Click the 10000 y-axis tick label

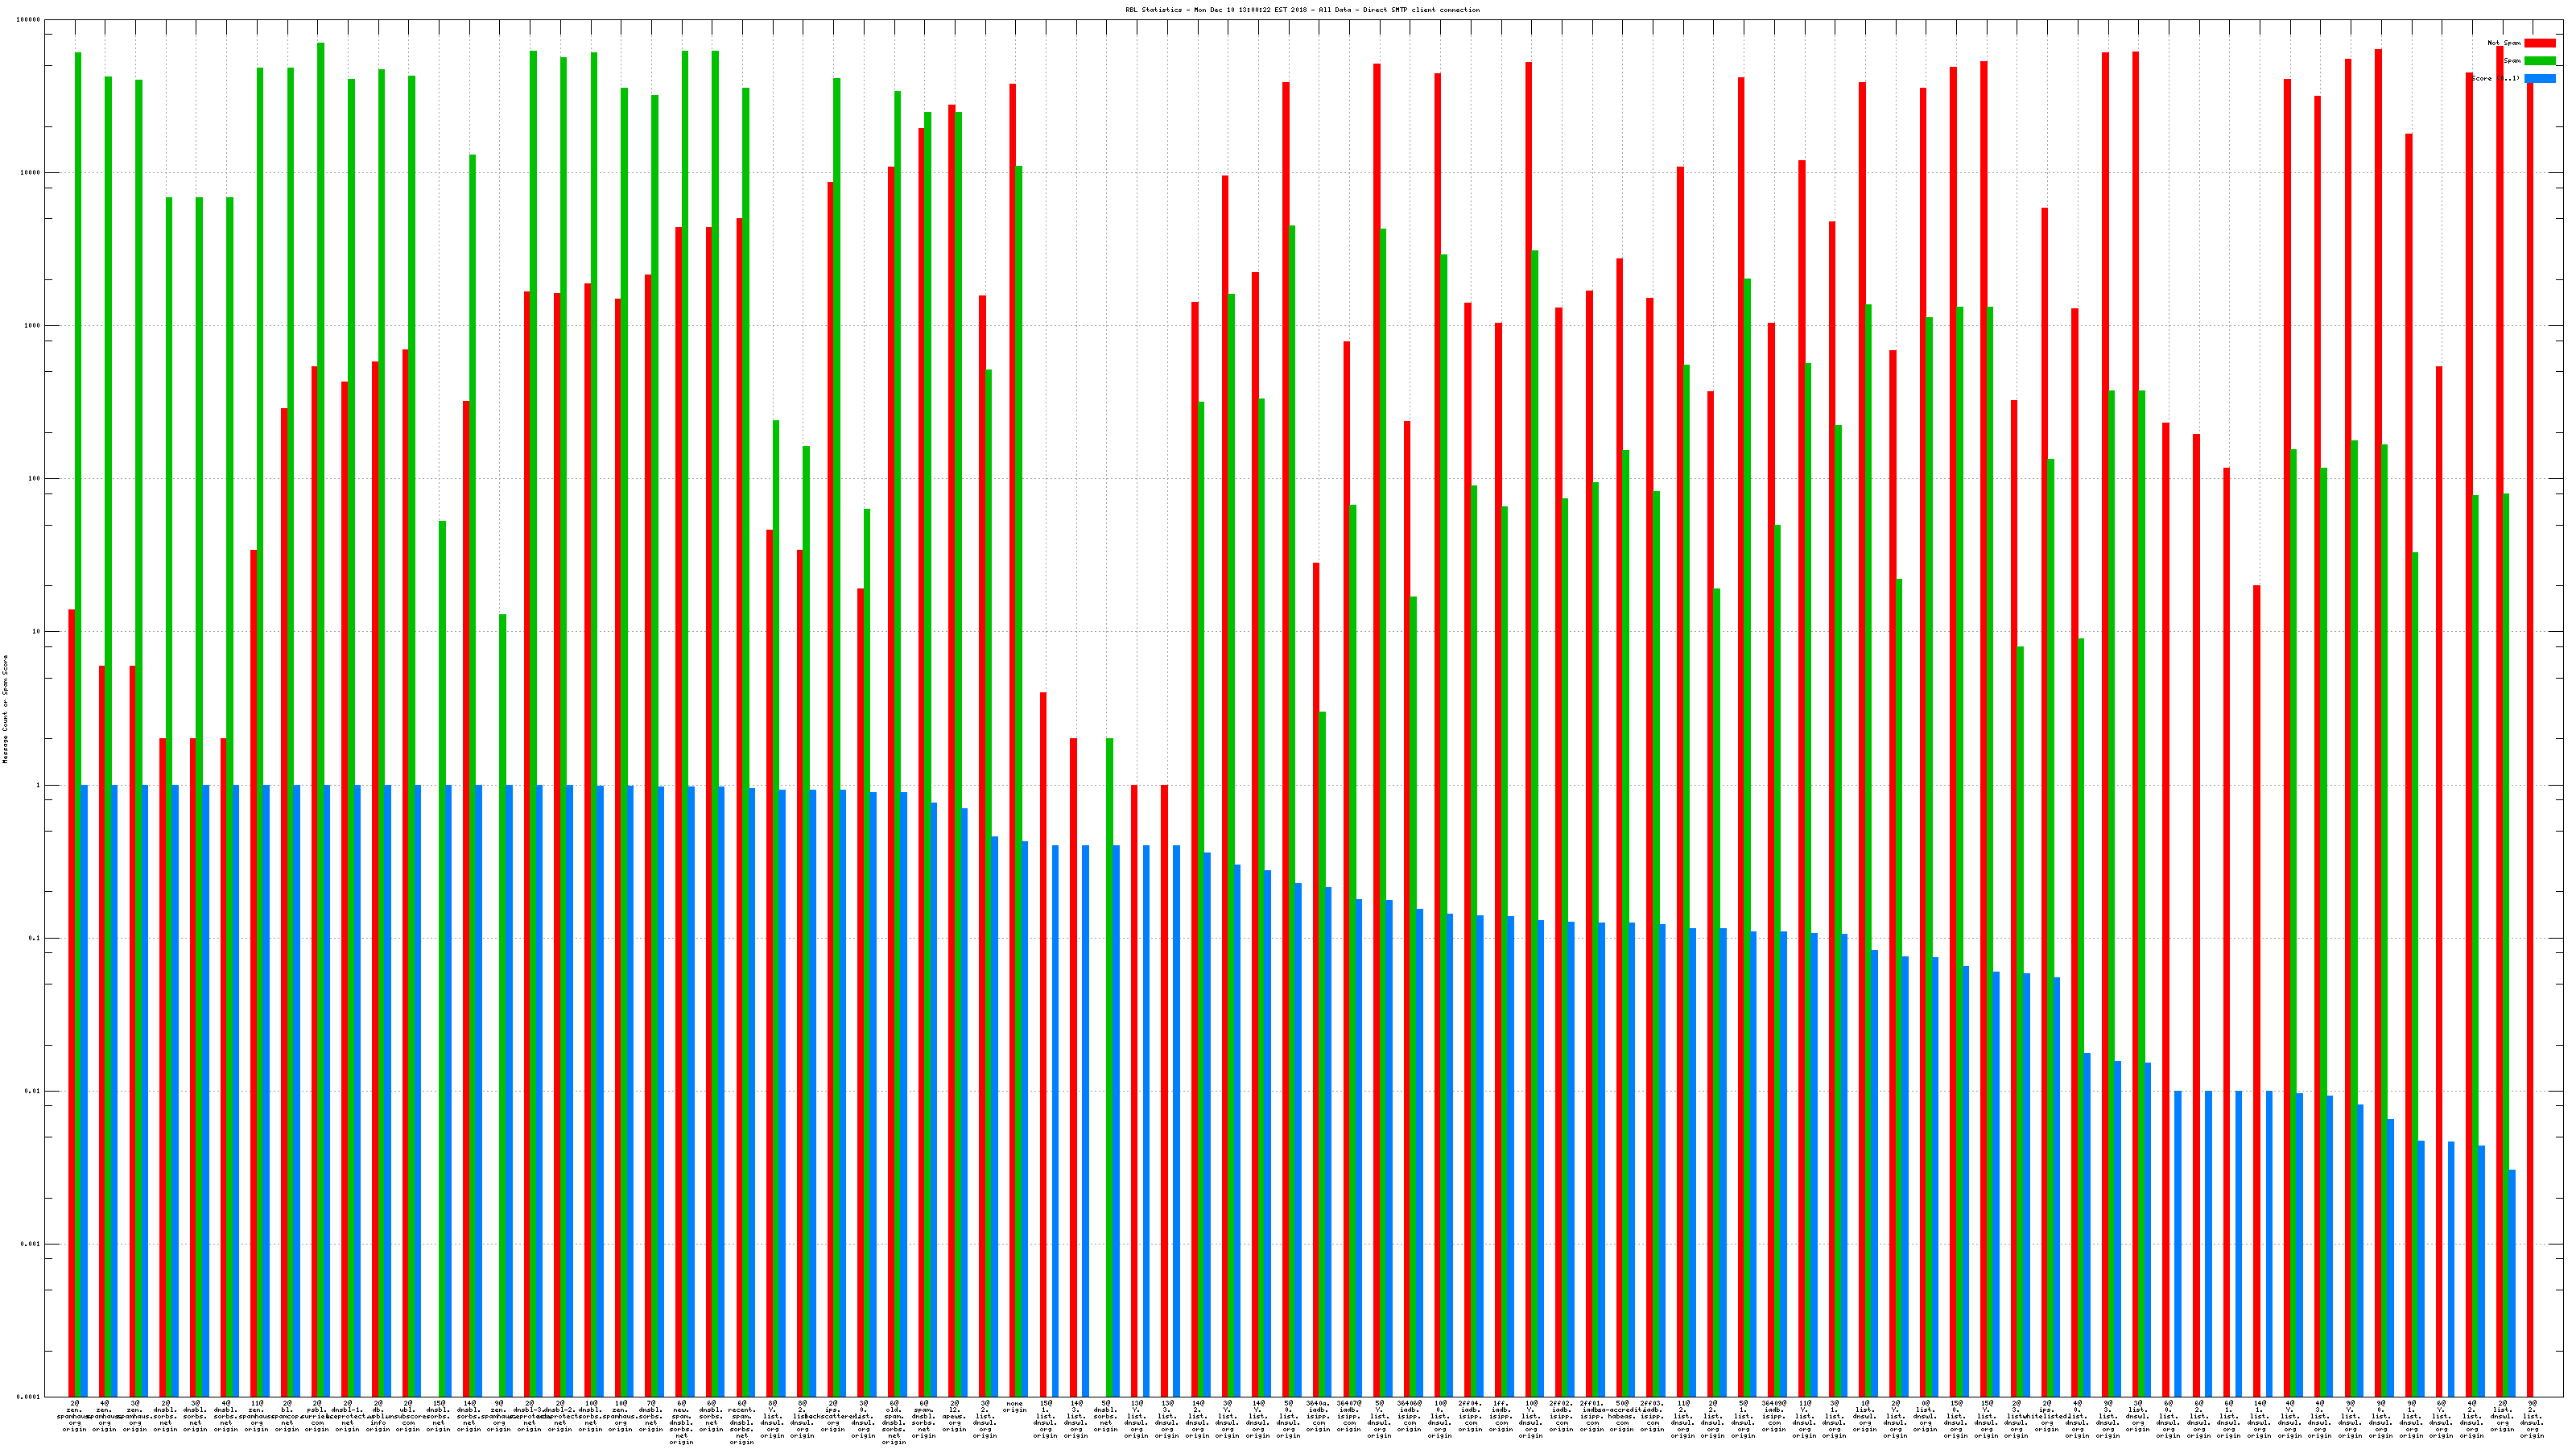pyautogui.click(x=31, y=173)
